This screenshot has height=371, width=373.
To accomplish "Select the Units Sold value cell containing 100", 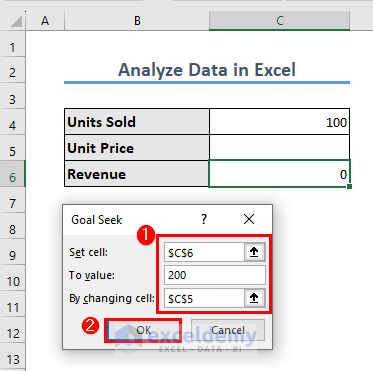I will pos(279,122).
